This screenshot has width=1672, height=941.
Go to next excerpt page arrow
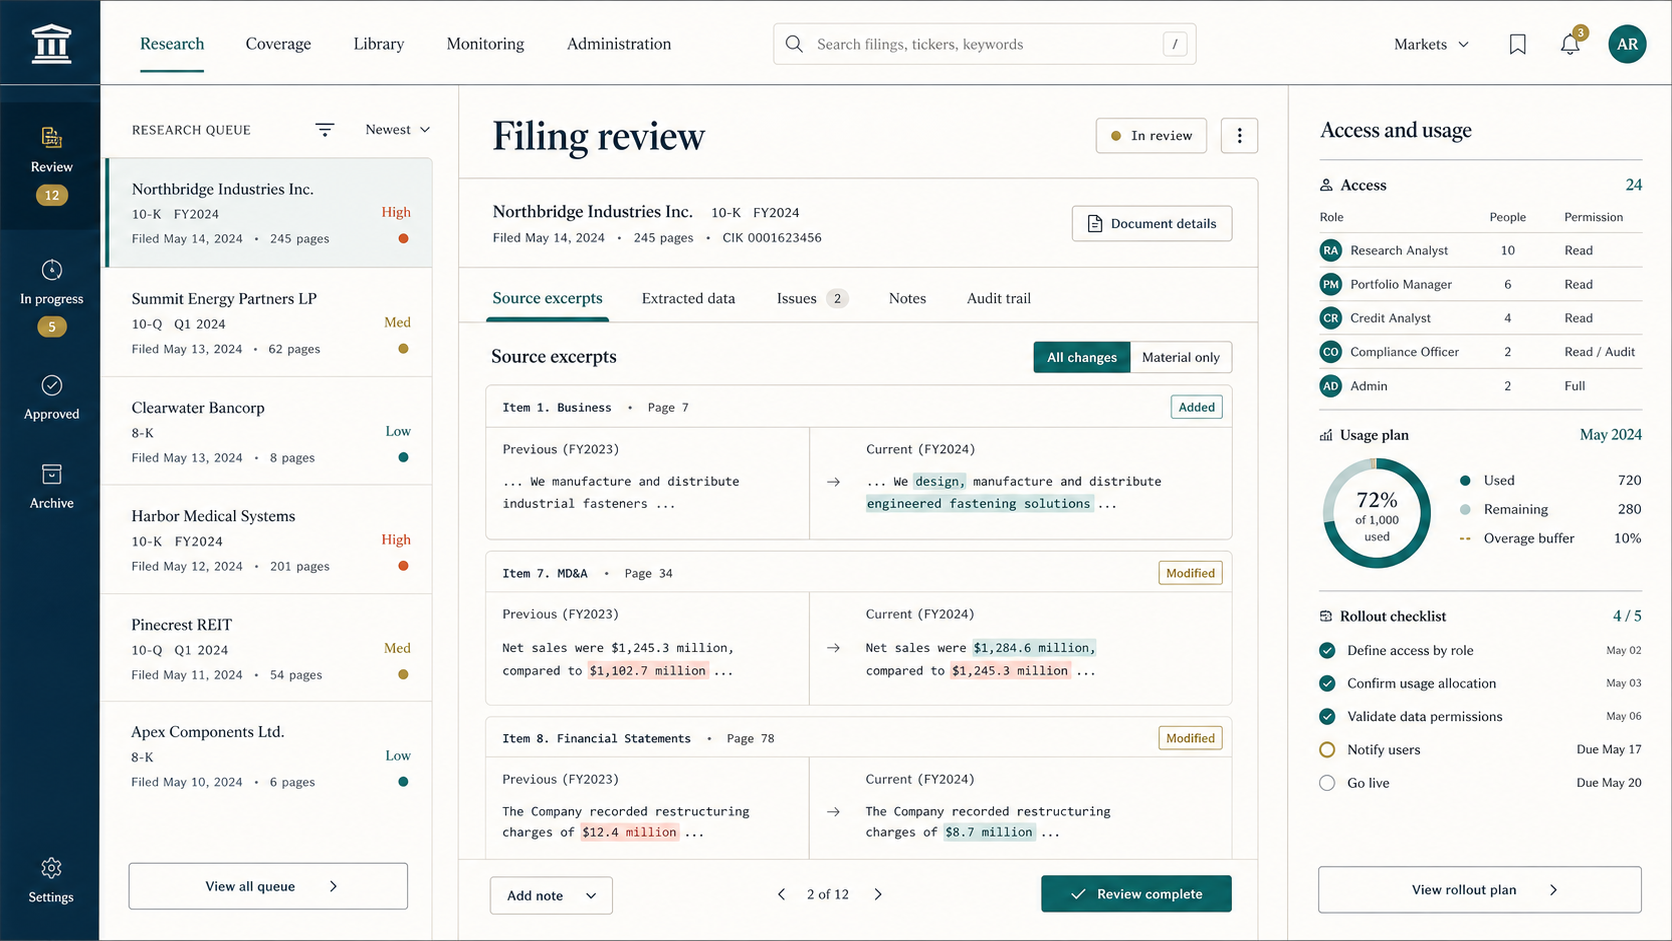[878, 894]
